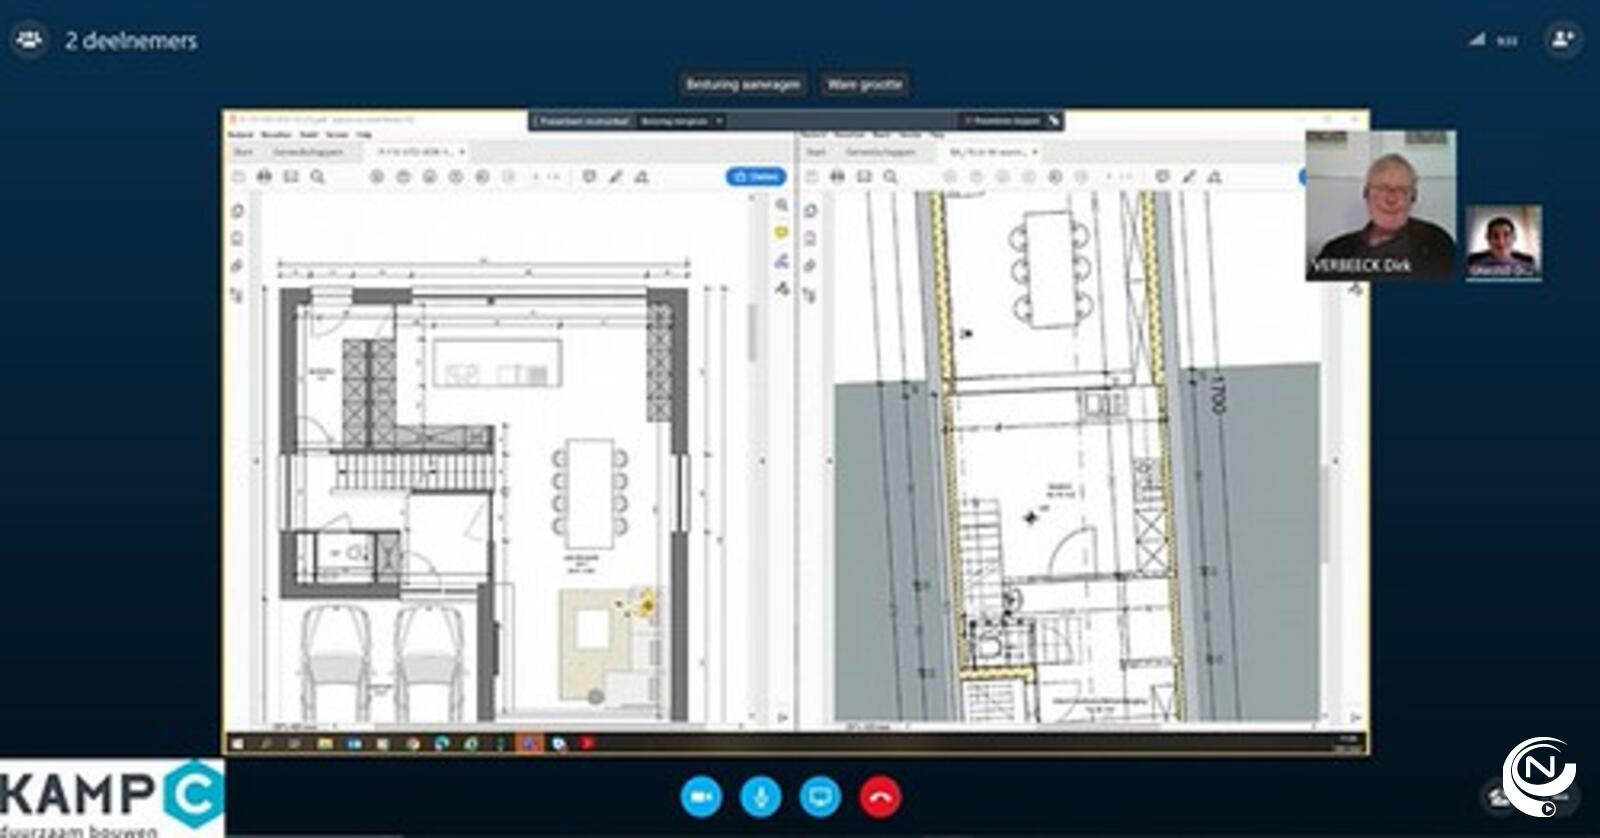
Task: Open 'Gereedschappen' tab in right PDF window
Action: tap(881, 152)
